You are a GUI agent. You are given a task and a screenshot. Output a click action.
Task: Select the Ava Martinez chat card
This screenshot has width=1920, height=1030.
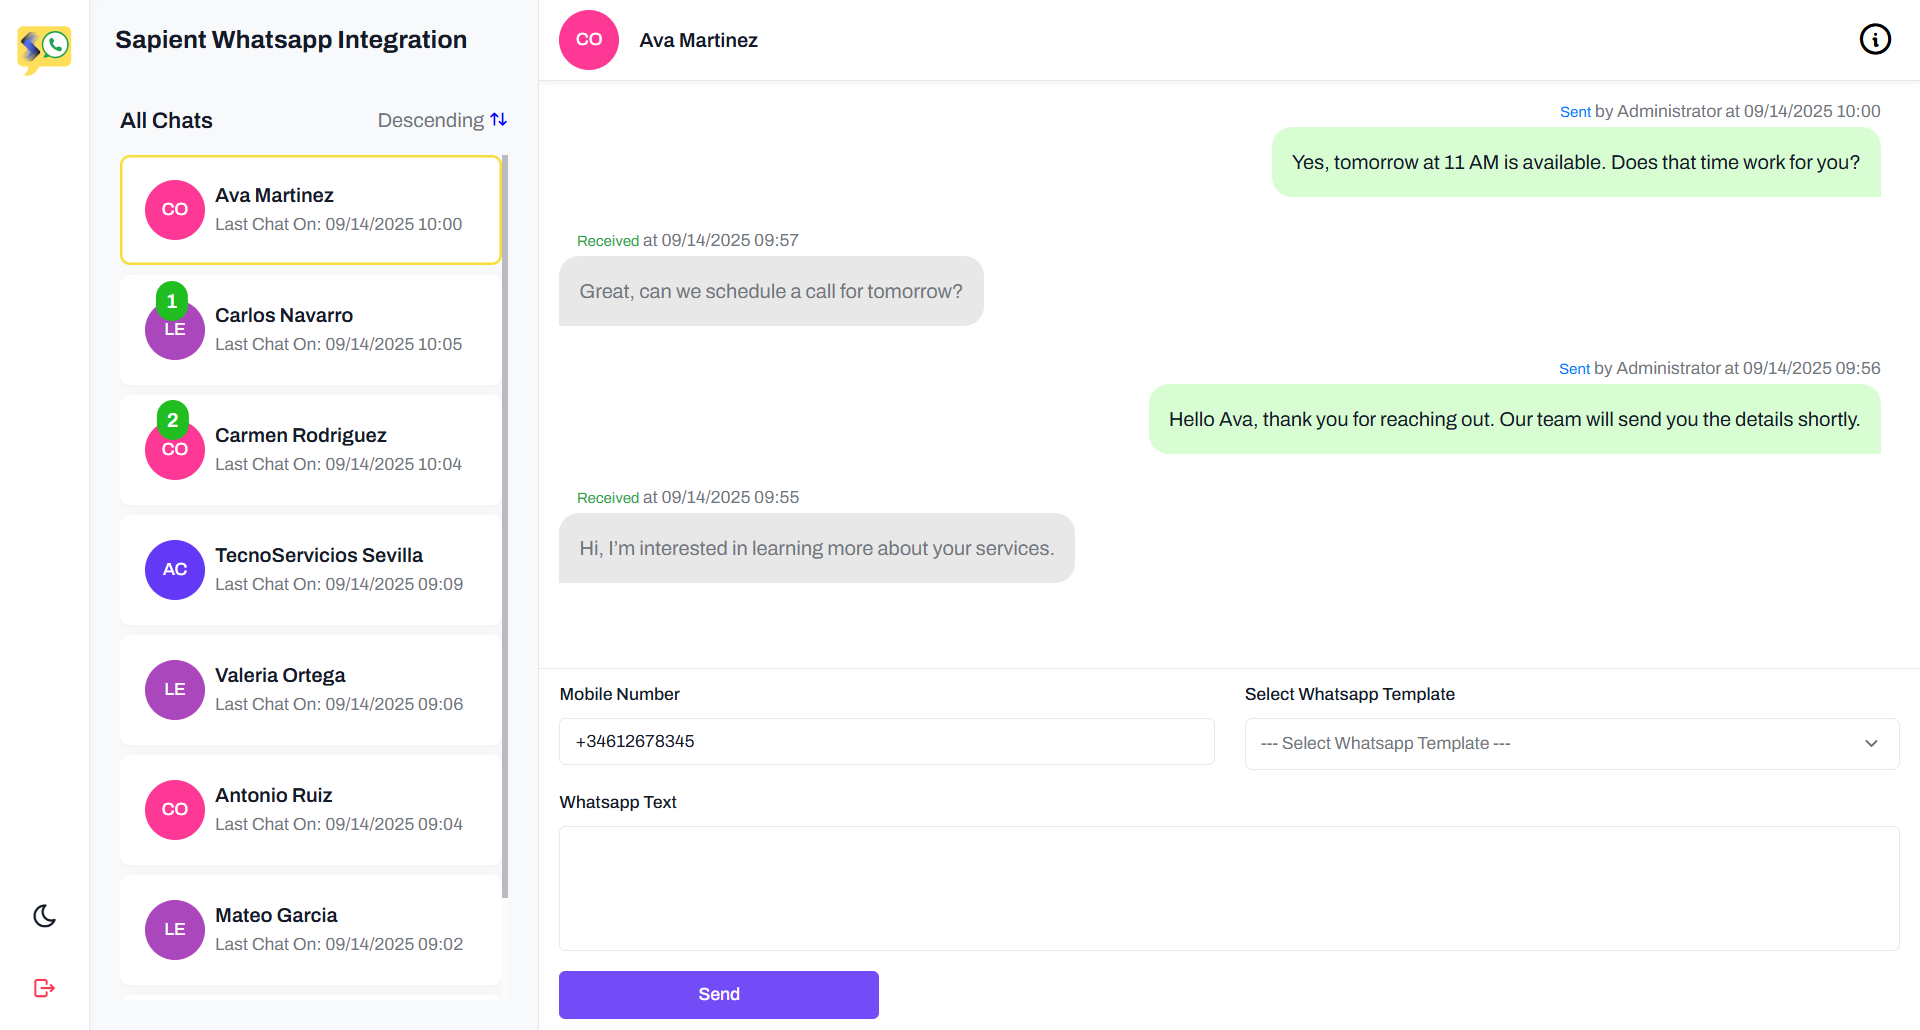[x=310, y=210]
